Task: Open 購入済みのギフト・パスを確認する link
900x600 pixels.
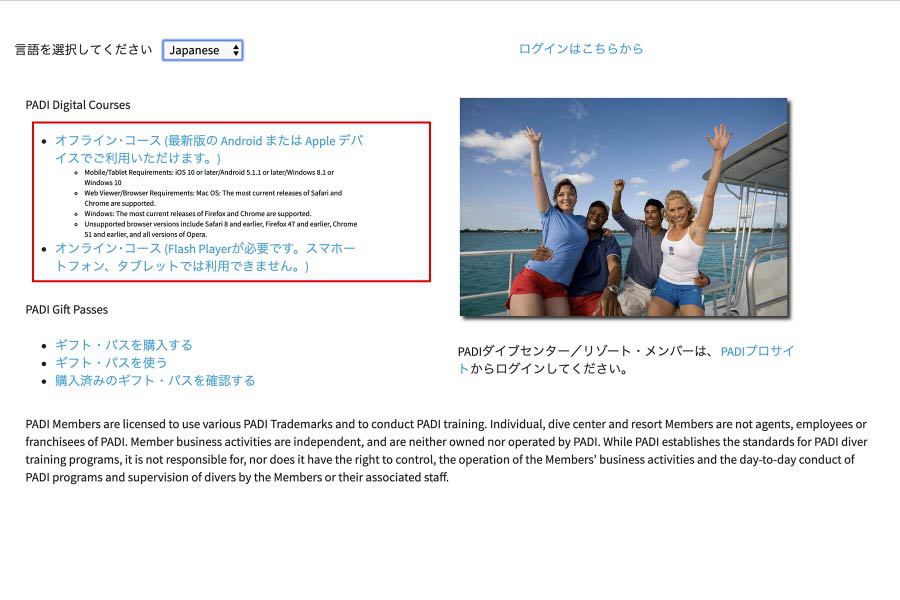Action: click(155, 381)
